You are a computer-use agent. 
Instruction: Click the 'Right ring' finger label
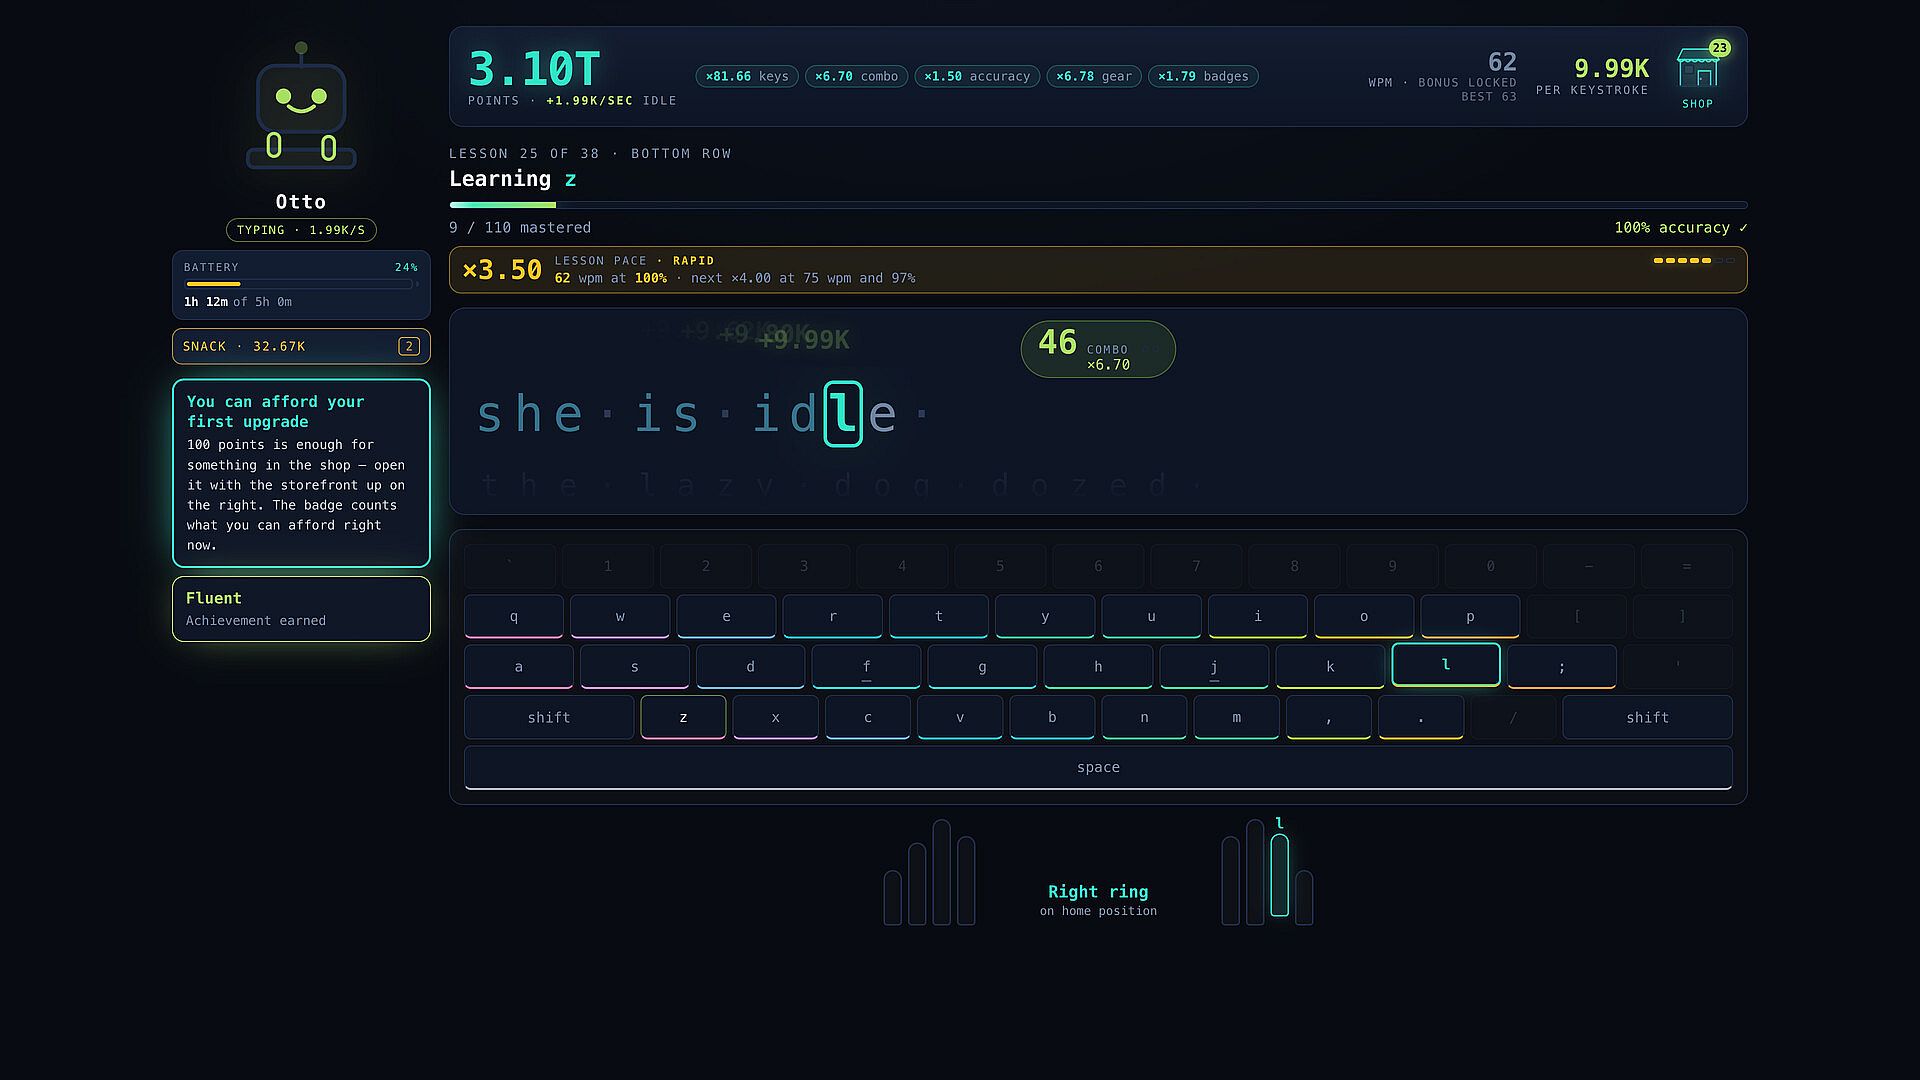click(x=1098, y=891)
